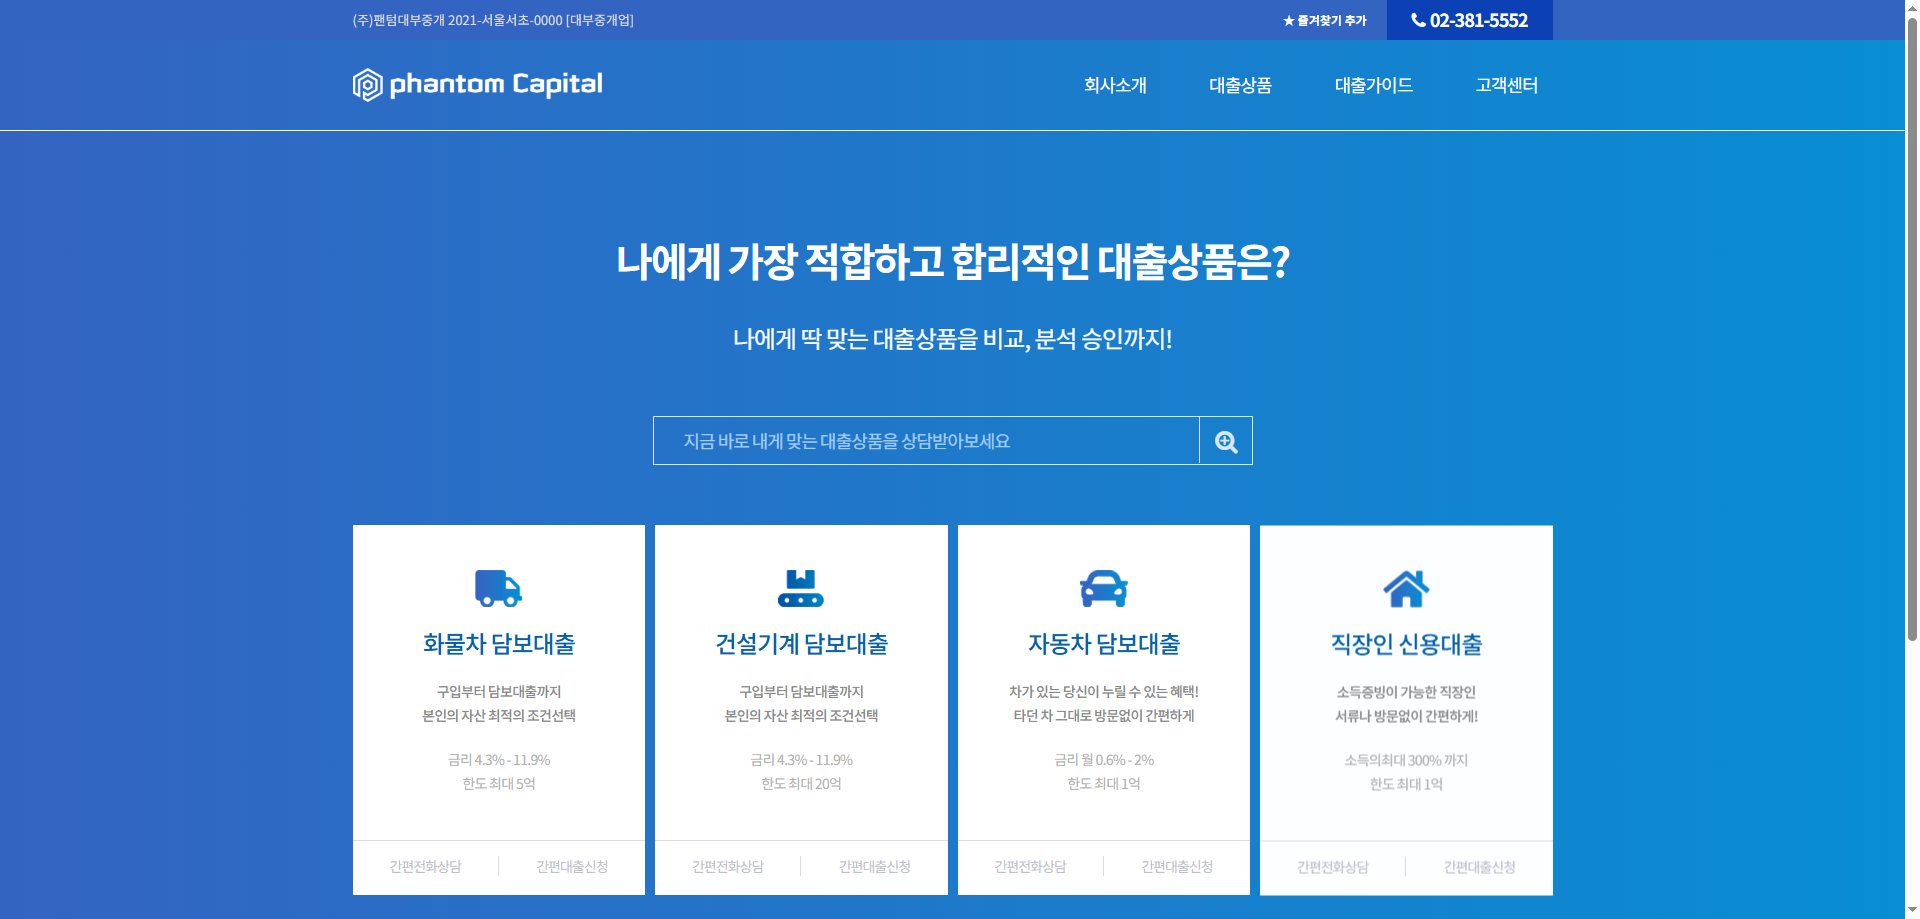1920x919 pixels.
Task: Click the construction machine icon on 건설기계 card
Action: tap(800, 589)
